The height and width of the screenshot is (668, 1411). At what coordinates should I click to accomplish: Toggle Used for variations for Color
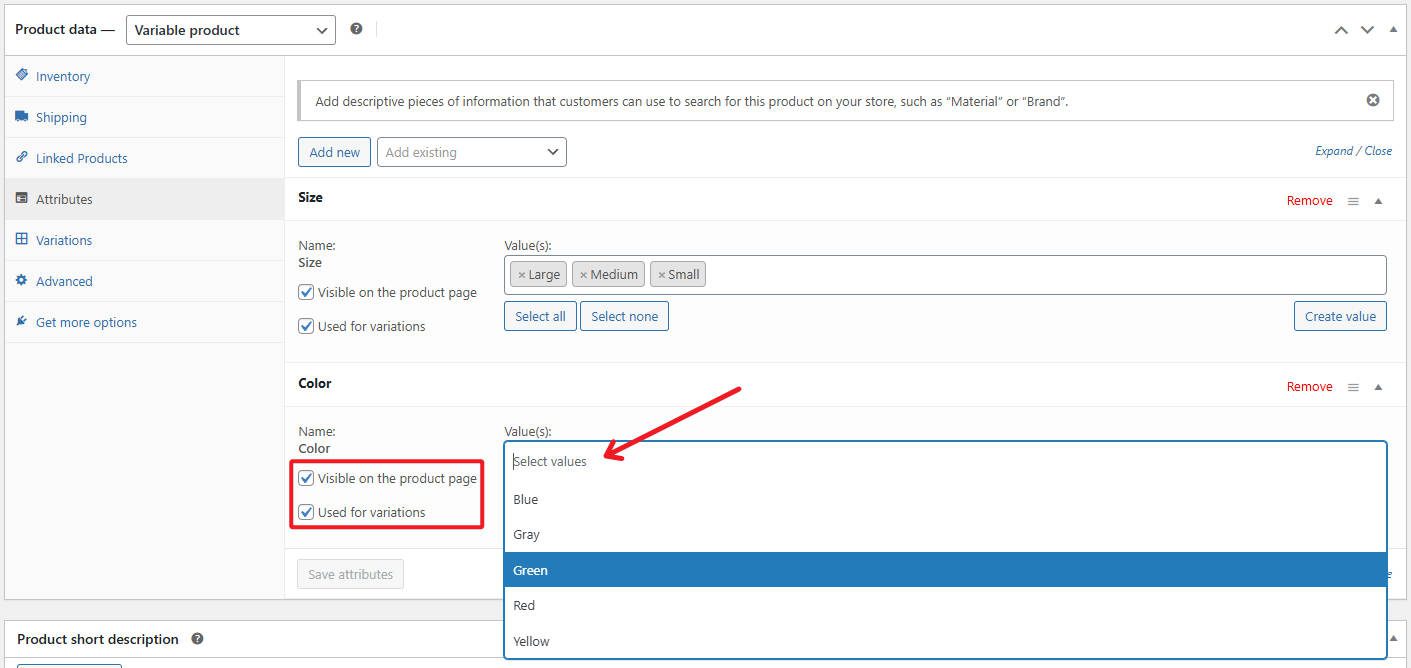[x=306, y=512]
